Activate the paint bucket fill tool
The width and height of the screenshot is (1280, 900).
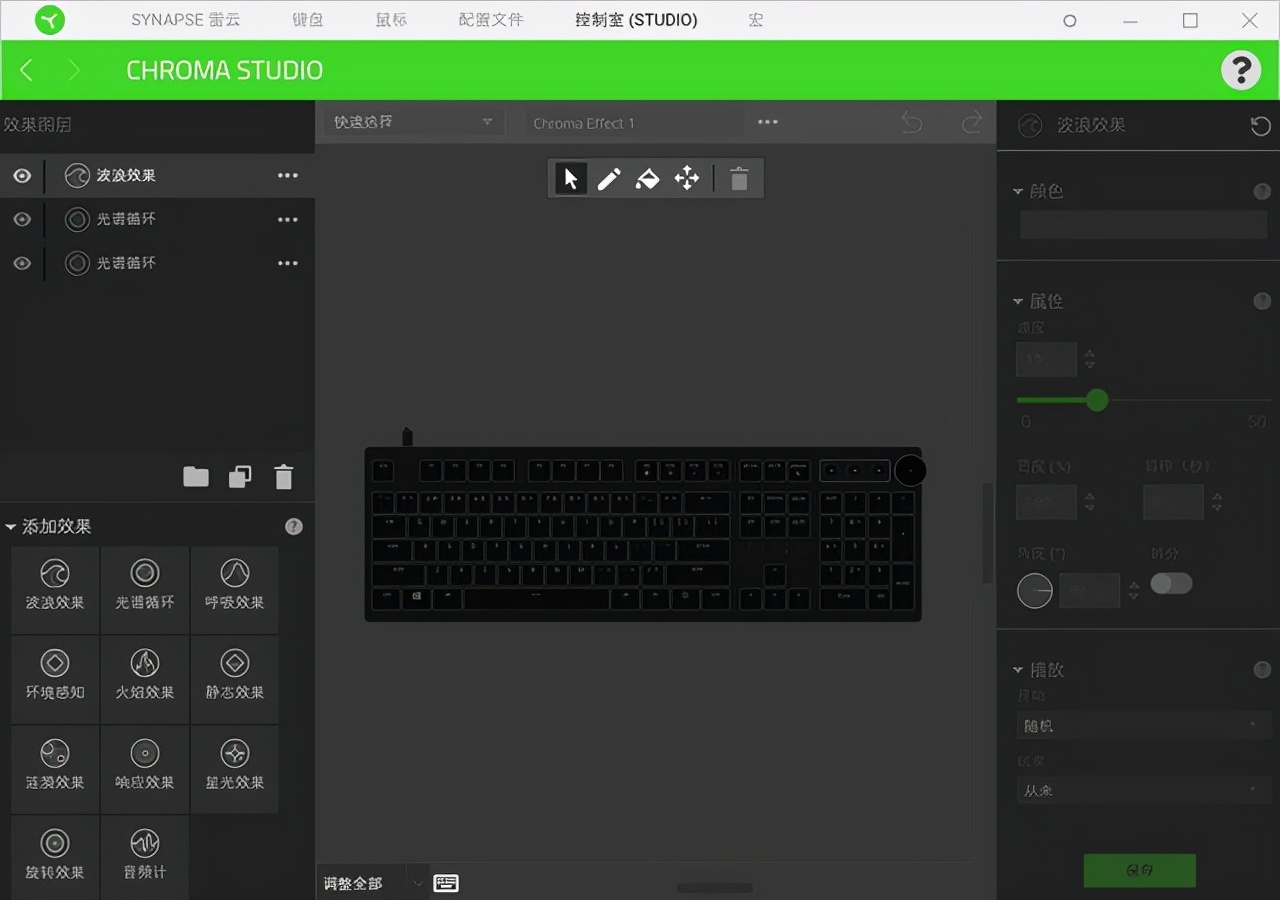click(648, 179)
